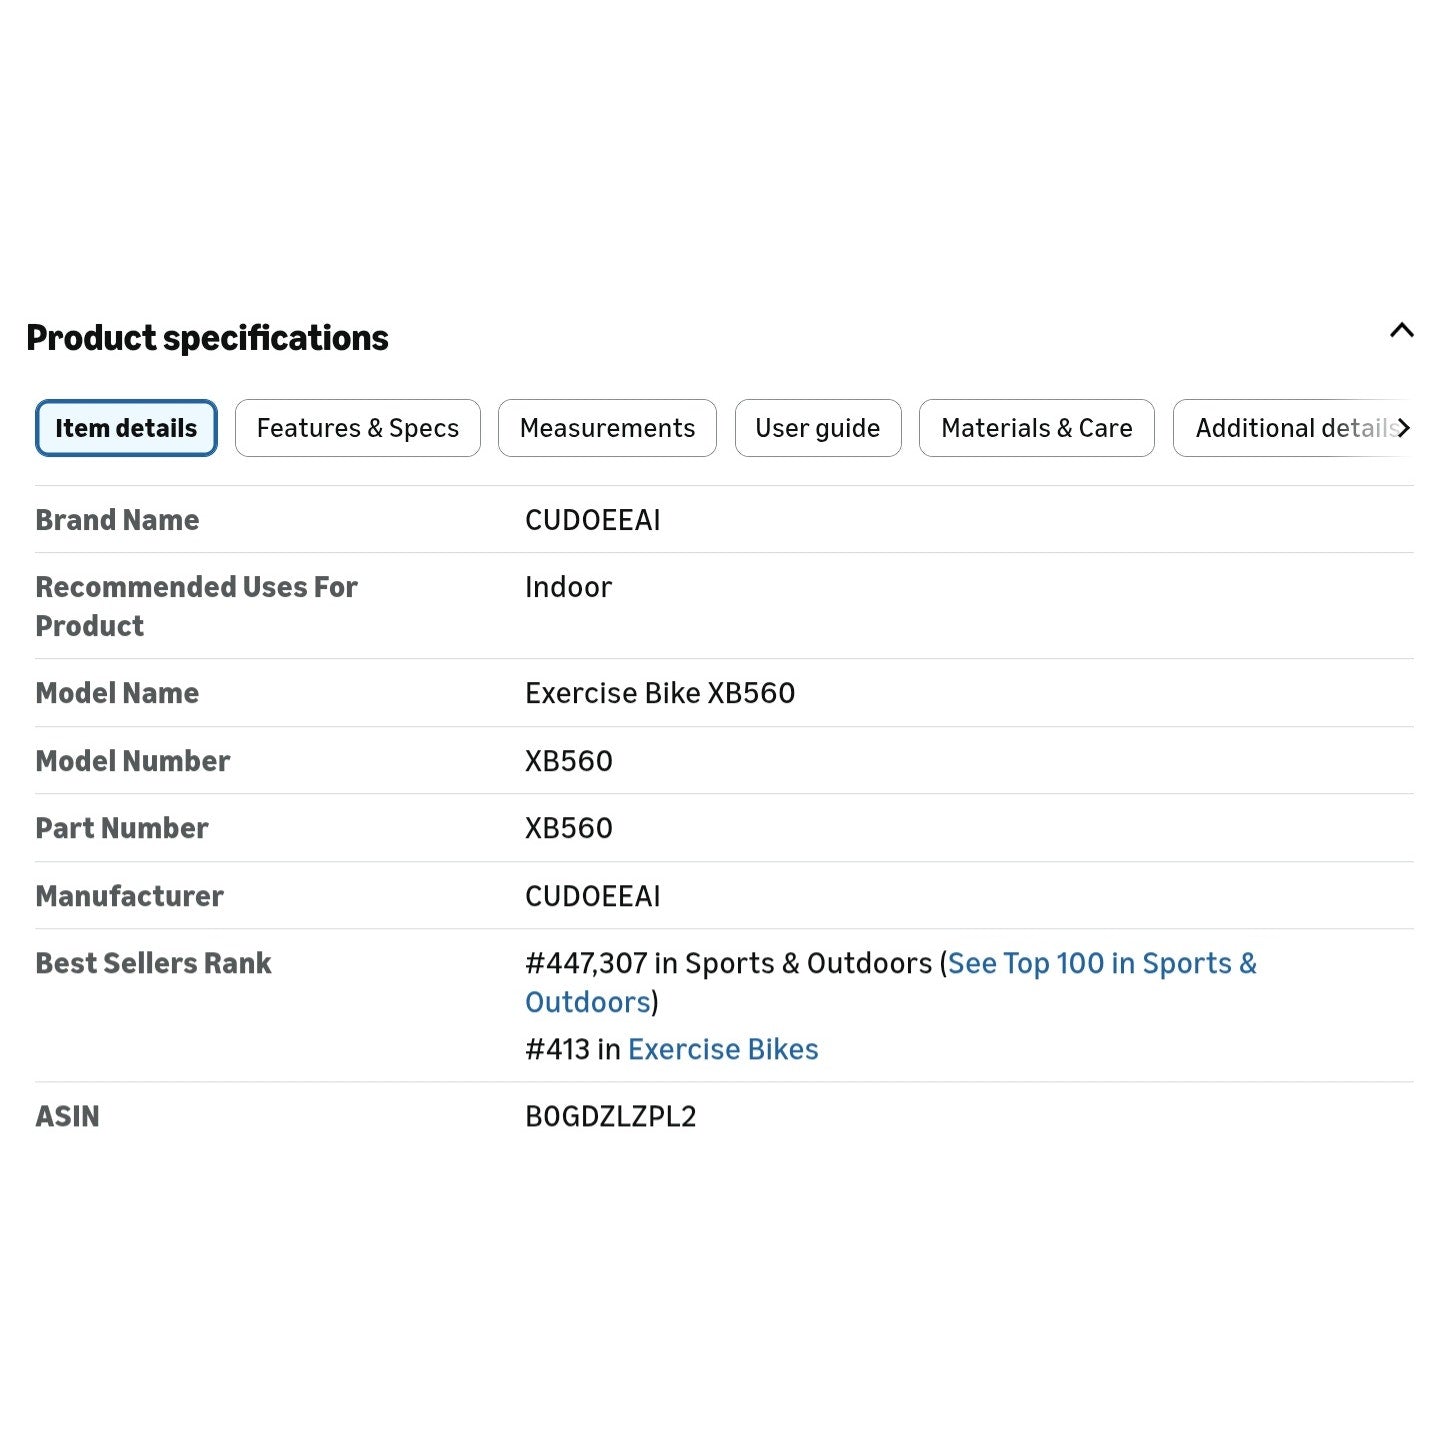
Task: Open the Materials & Care tab
Action: click(1037, 428)
